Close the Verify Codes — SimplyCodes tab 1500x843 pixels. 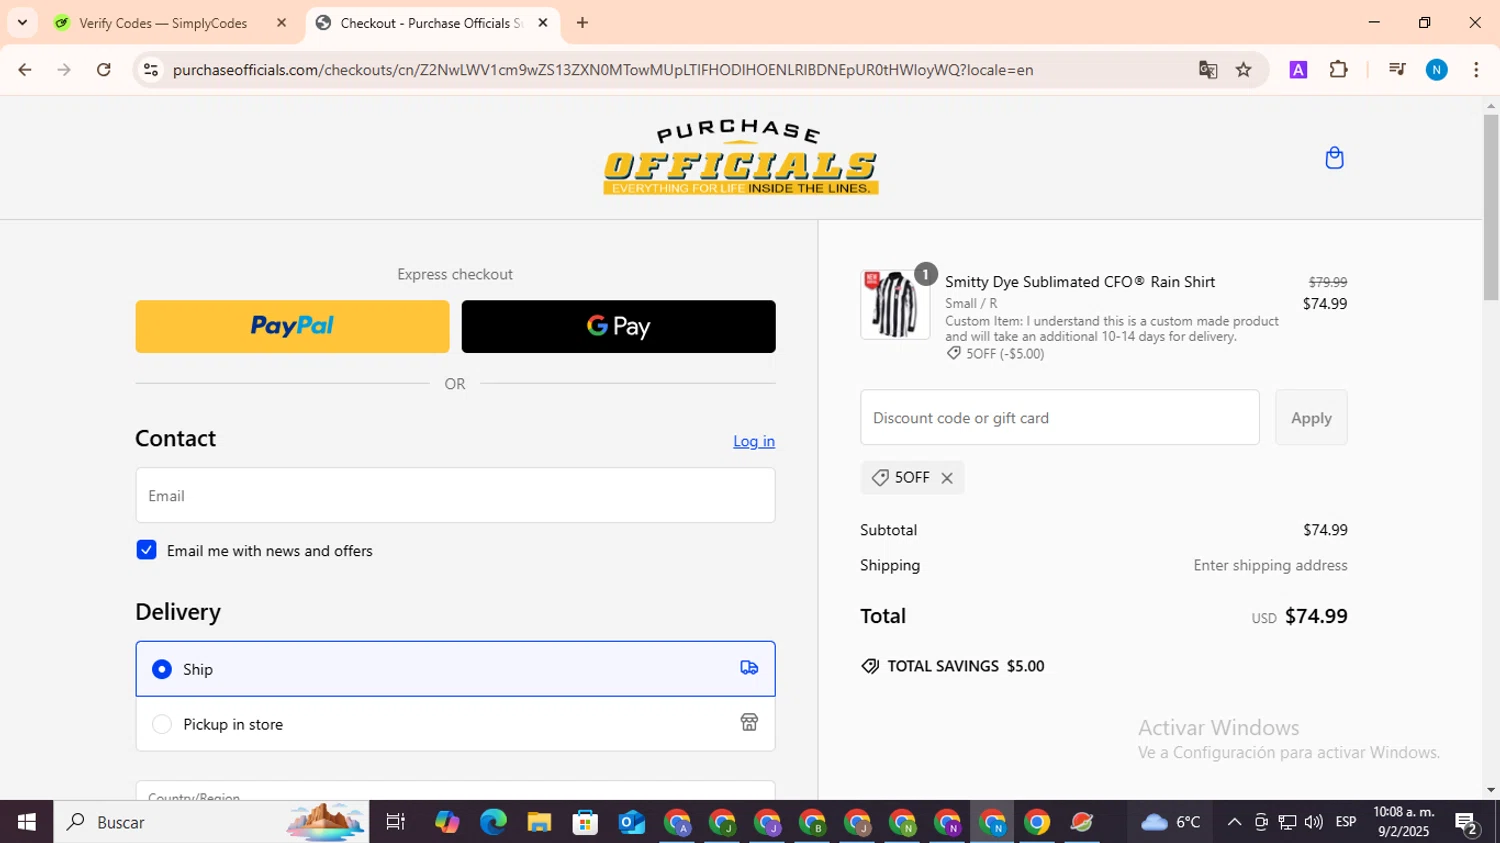pos(281,22)
